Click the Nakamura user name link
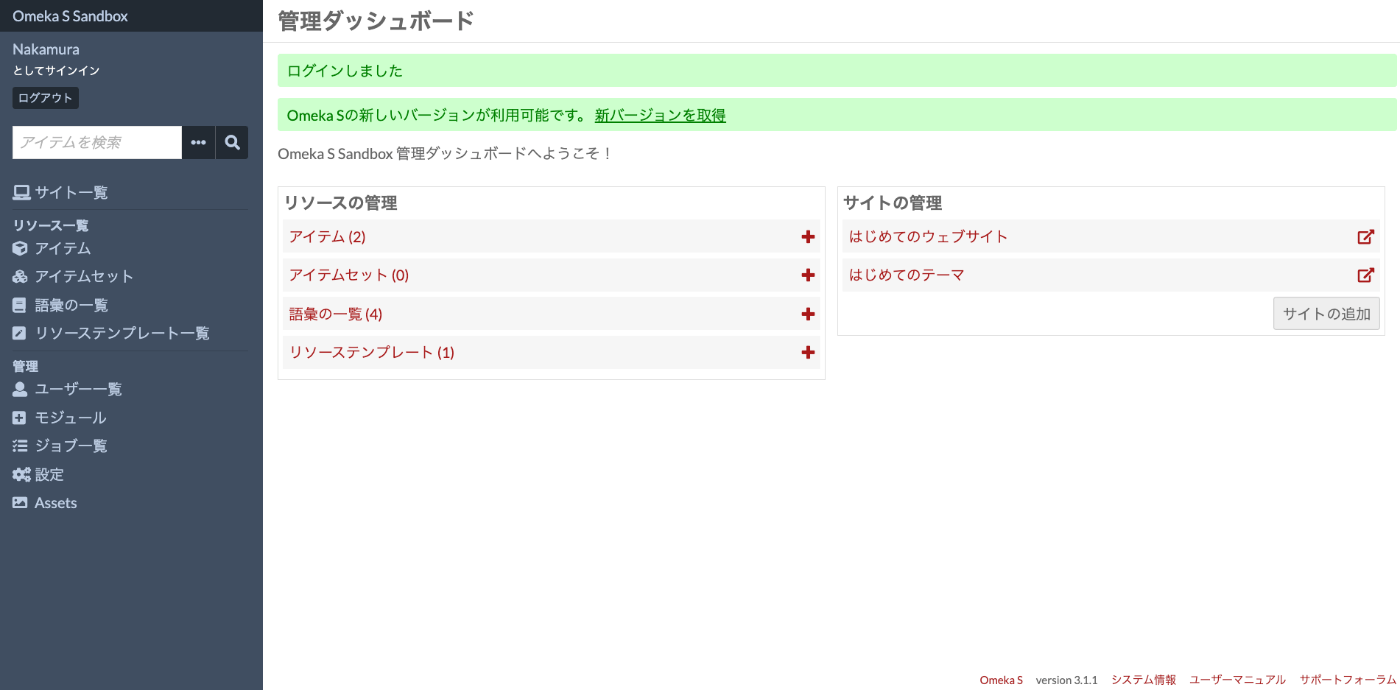 [x=46, y=49]
